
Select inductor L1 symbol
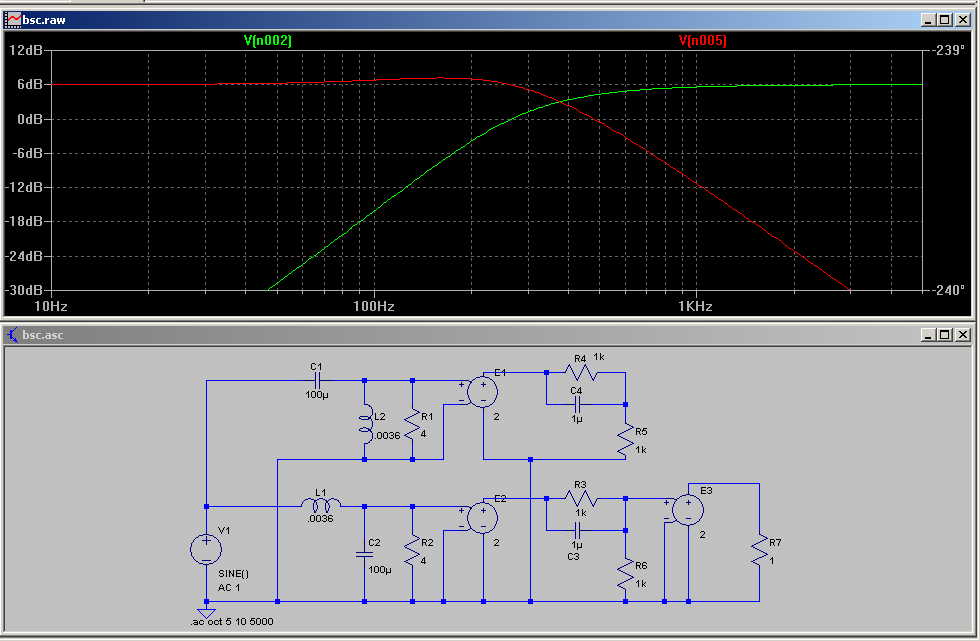pos(321,504)
